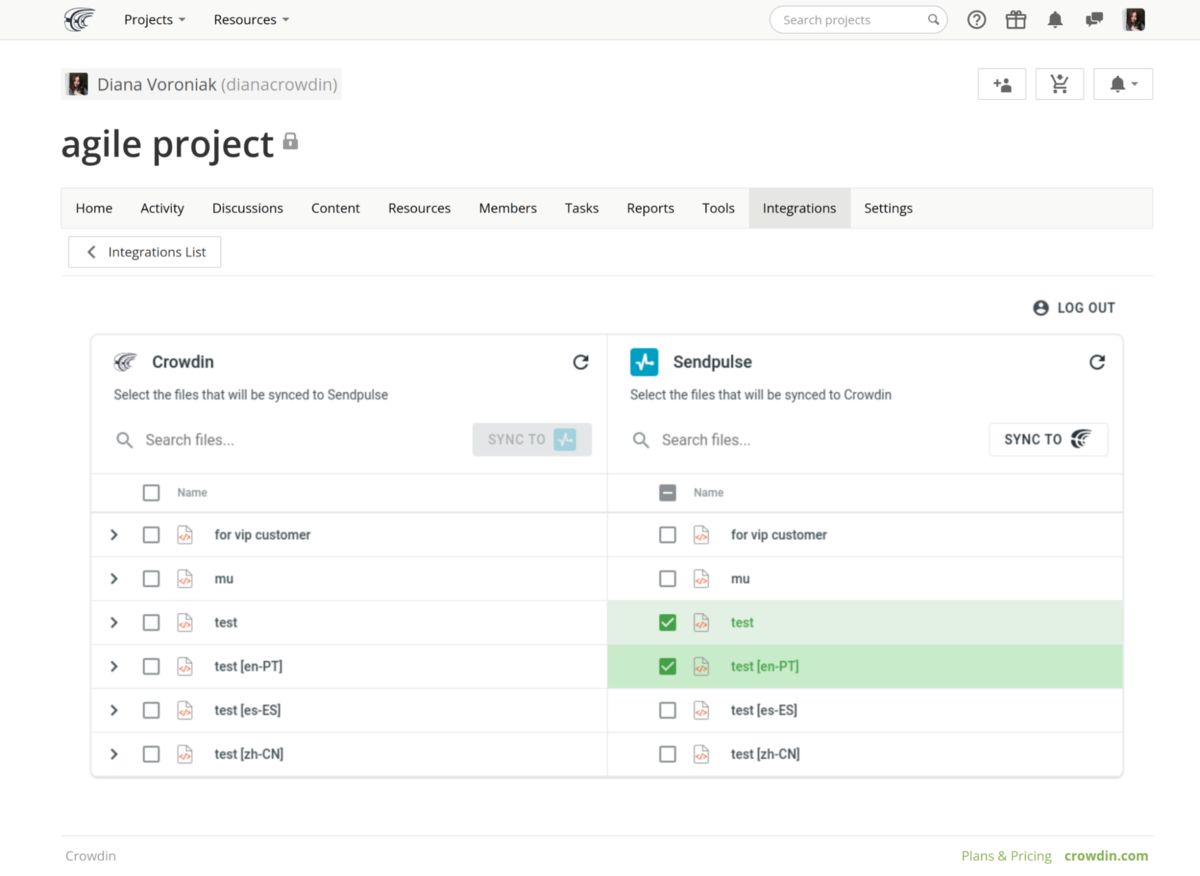Open the Activity tab
The width and height of the screenshot is (1200, 876).
click(x=162, y=208)
